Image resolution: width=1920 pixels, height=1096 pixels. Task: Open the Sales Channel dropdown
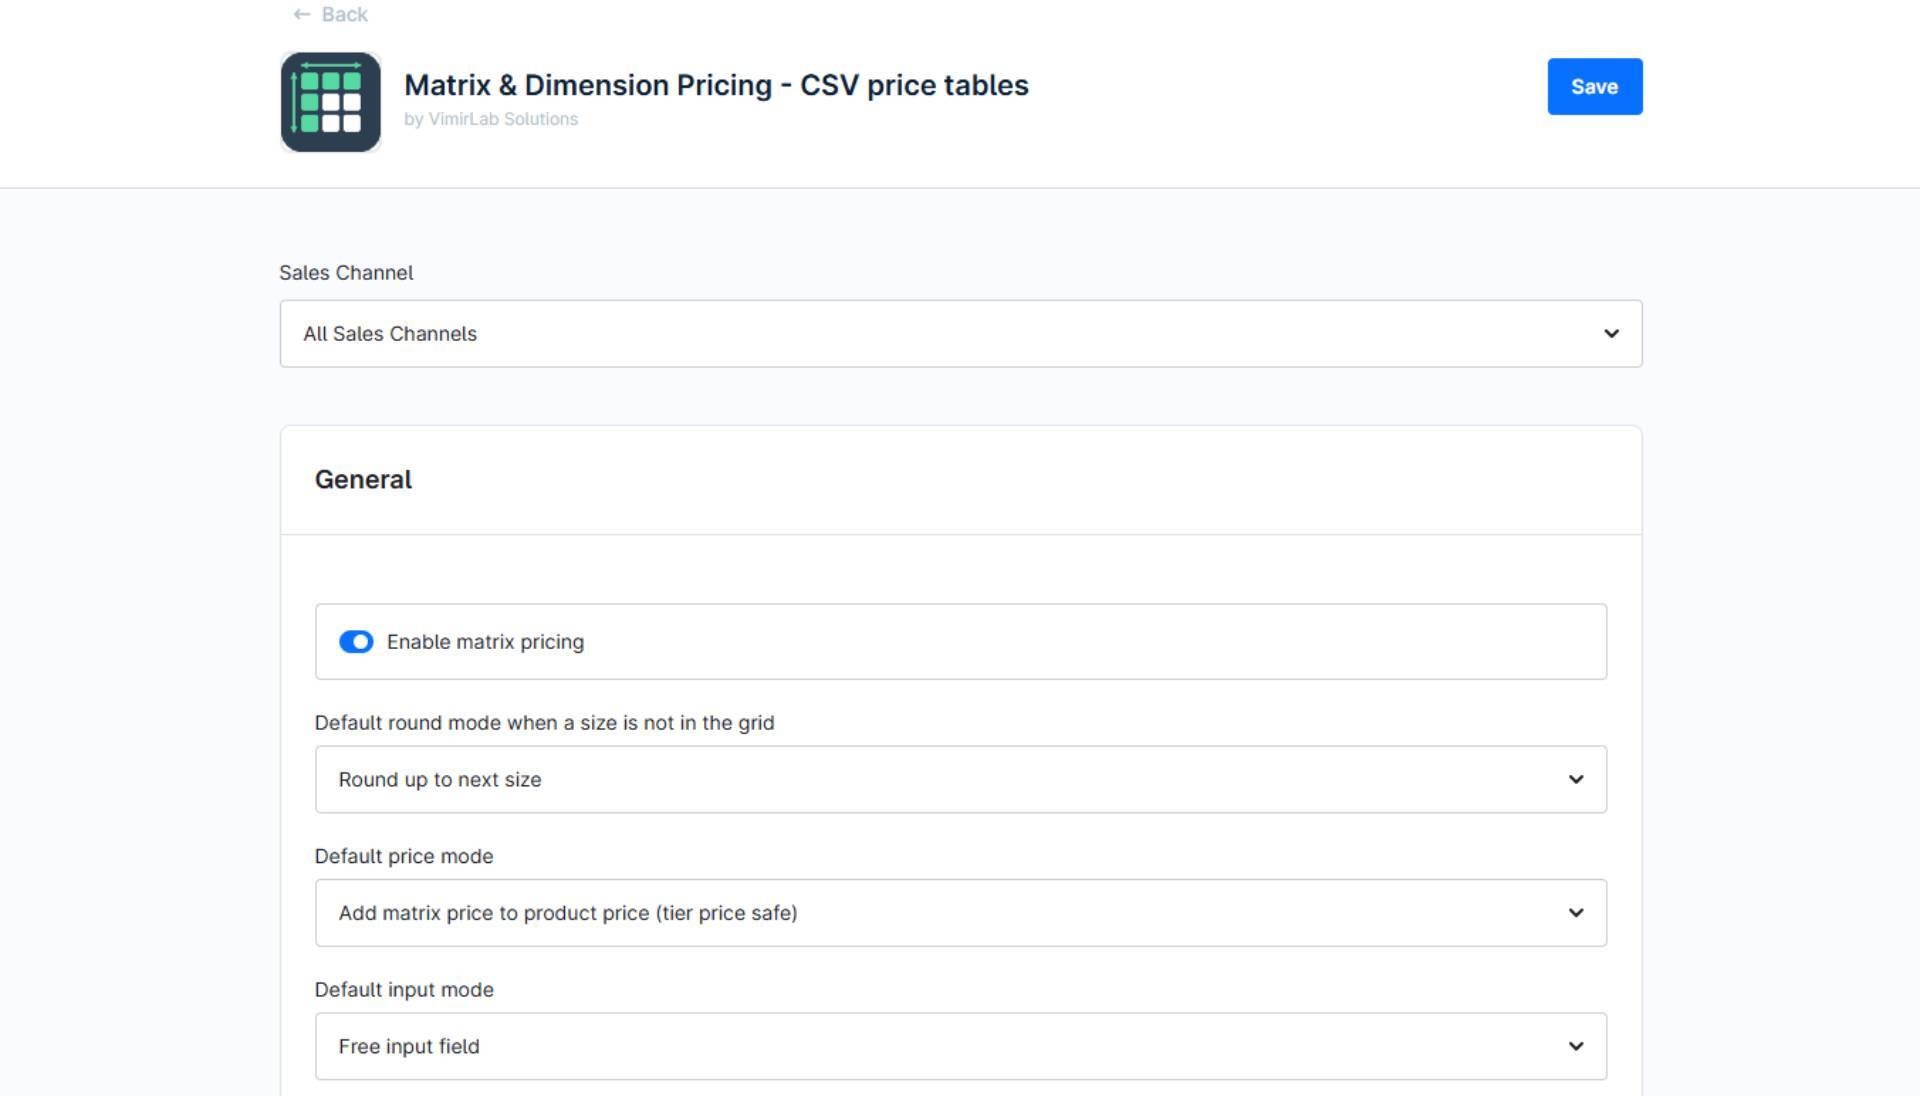pyautogui.click(x=960, y=334)
